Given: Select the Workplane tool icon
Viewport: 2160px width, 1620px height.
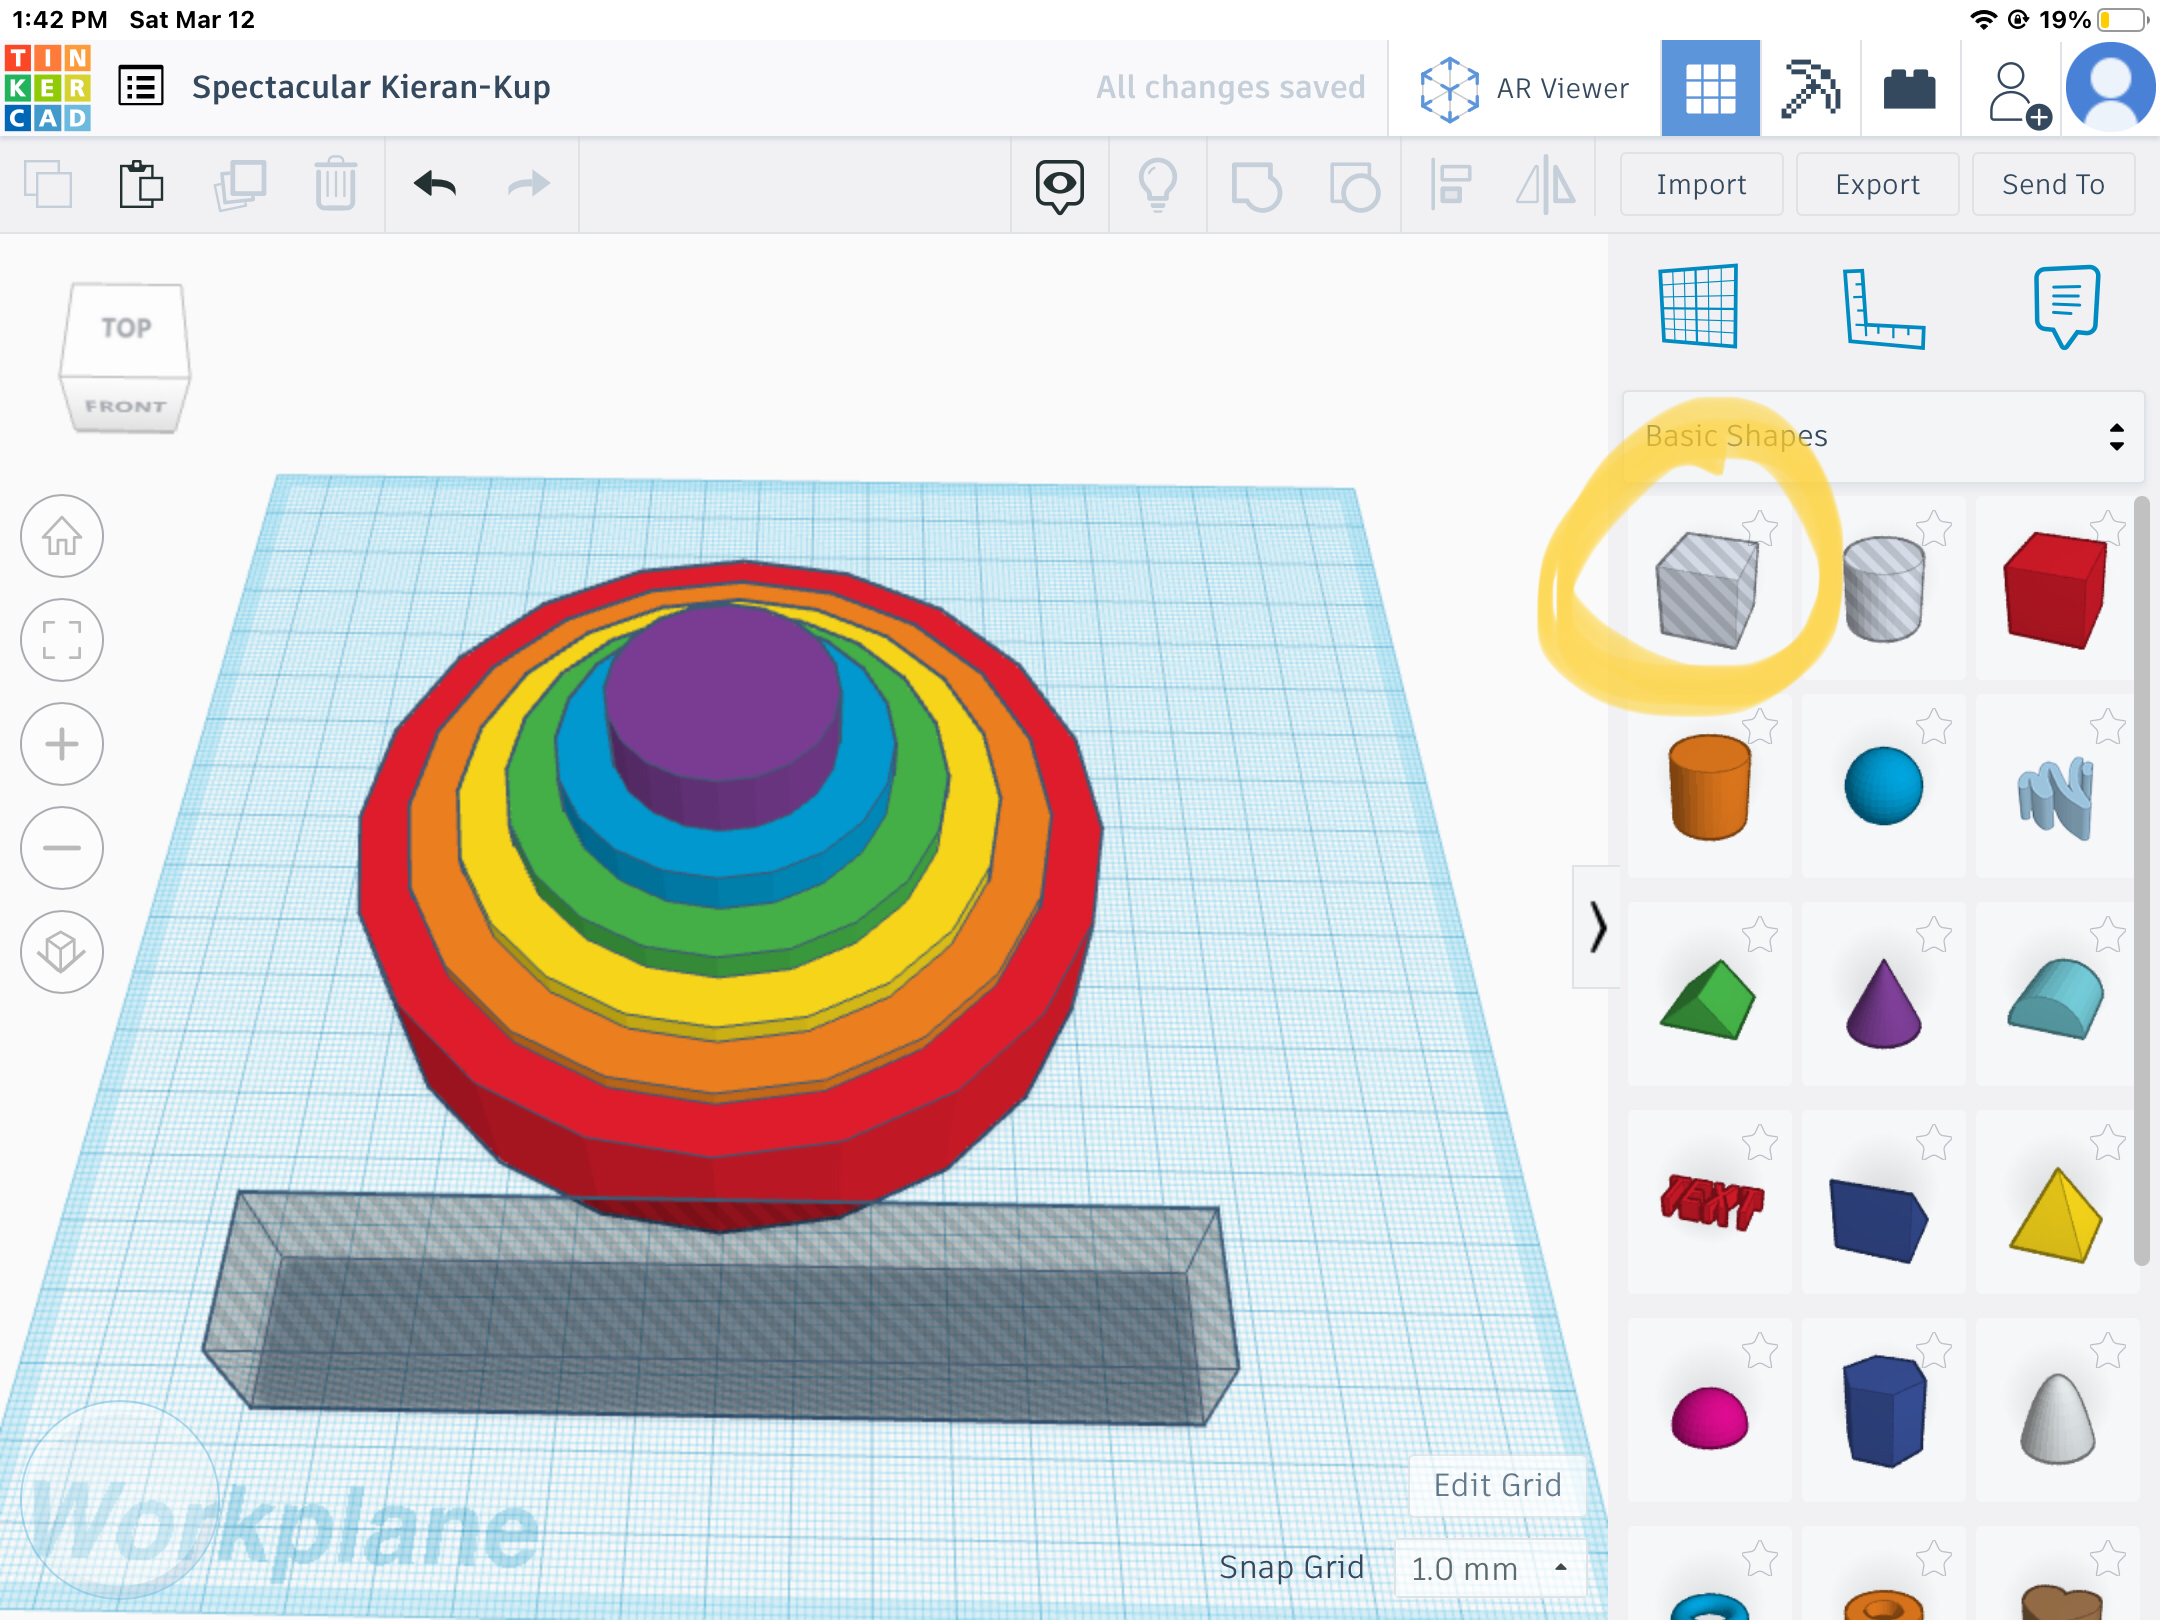Looking at the screenshot, I should 1698,306.
